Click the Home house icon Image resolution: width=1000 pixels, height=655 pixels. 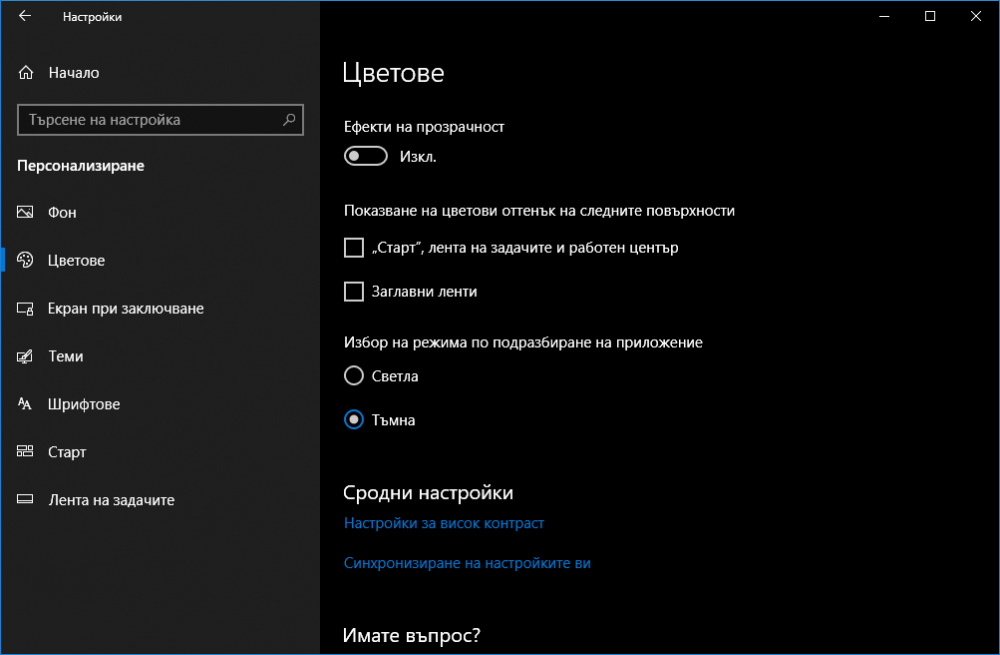point(26,73)
